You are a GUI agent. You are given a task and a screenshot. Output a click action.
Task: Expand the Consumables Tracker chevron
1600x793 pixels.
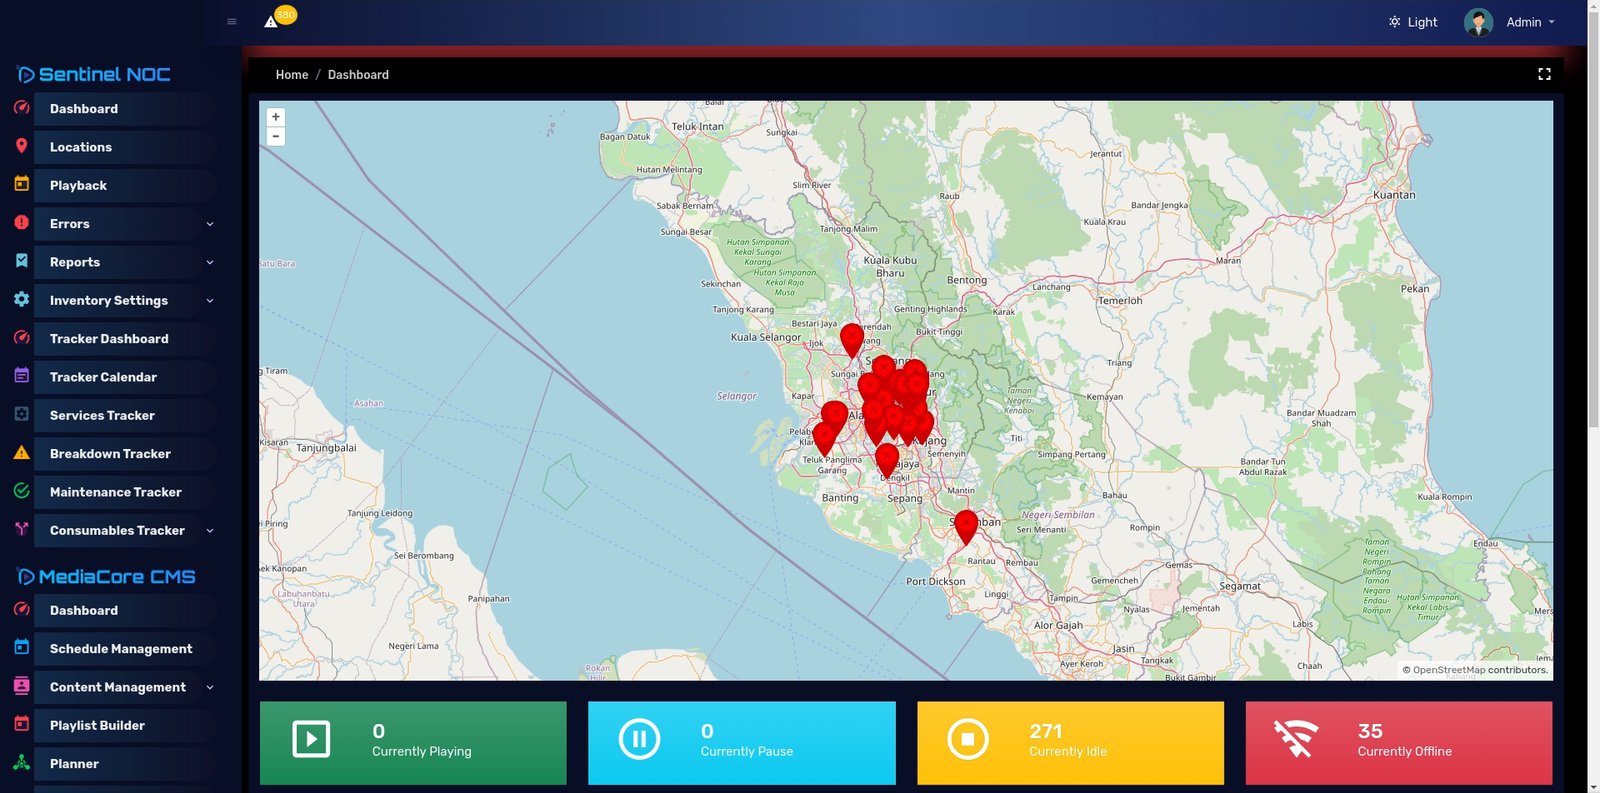pos(210,531)
